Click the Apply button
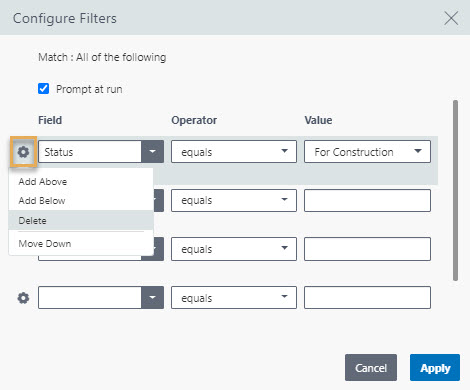Viewport: 470px width, 390px height. coord(435,368)
